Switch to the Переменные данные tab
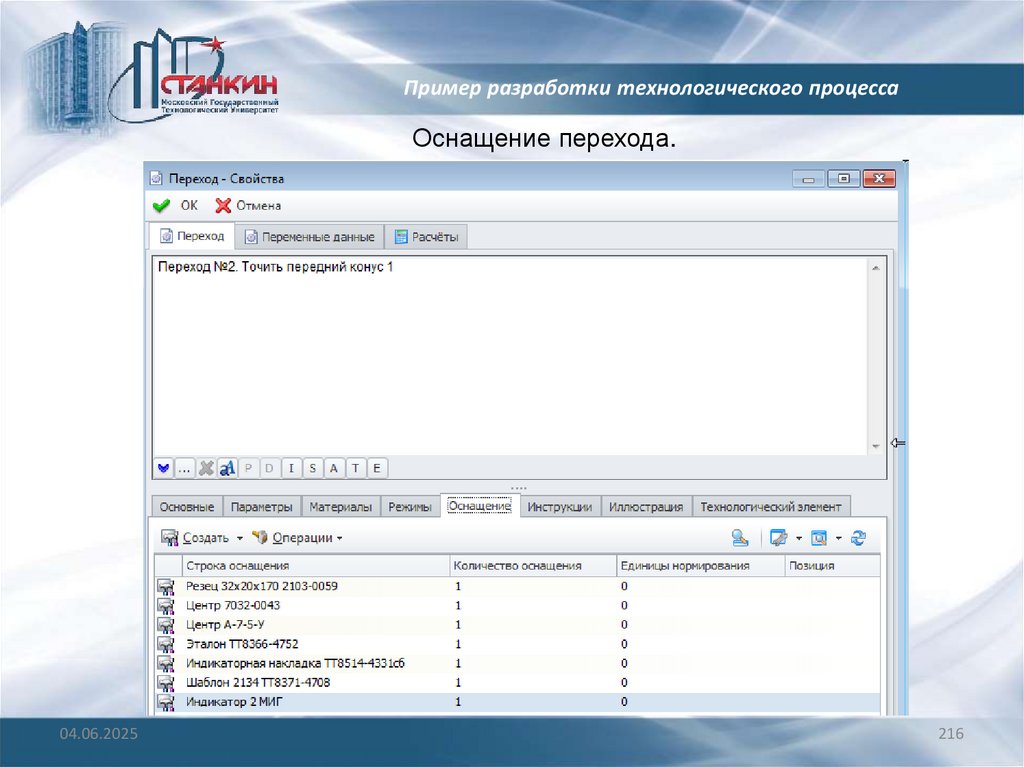Viewport: 1024px width, 767px height. (310, 237)
